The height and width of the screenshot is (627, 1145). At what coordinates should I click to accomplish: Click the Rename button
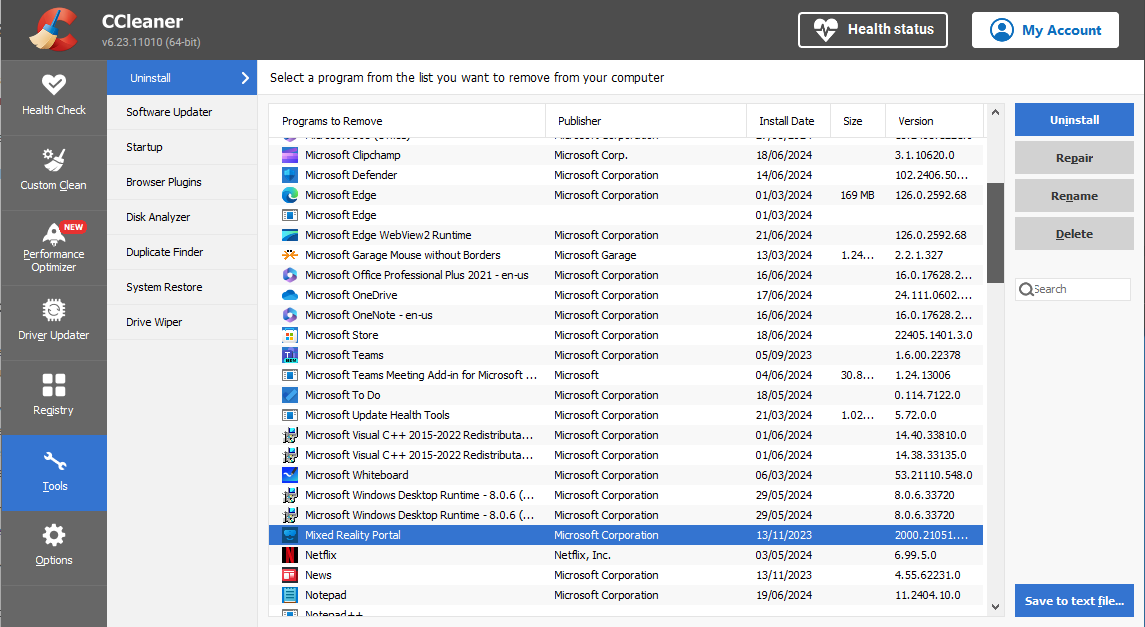(1074, 196)
